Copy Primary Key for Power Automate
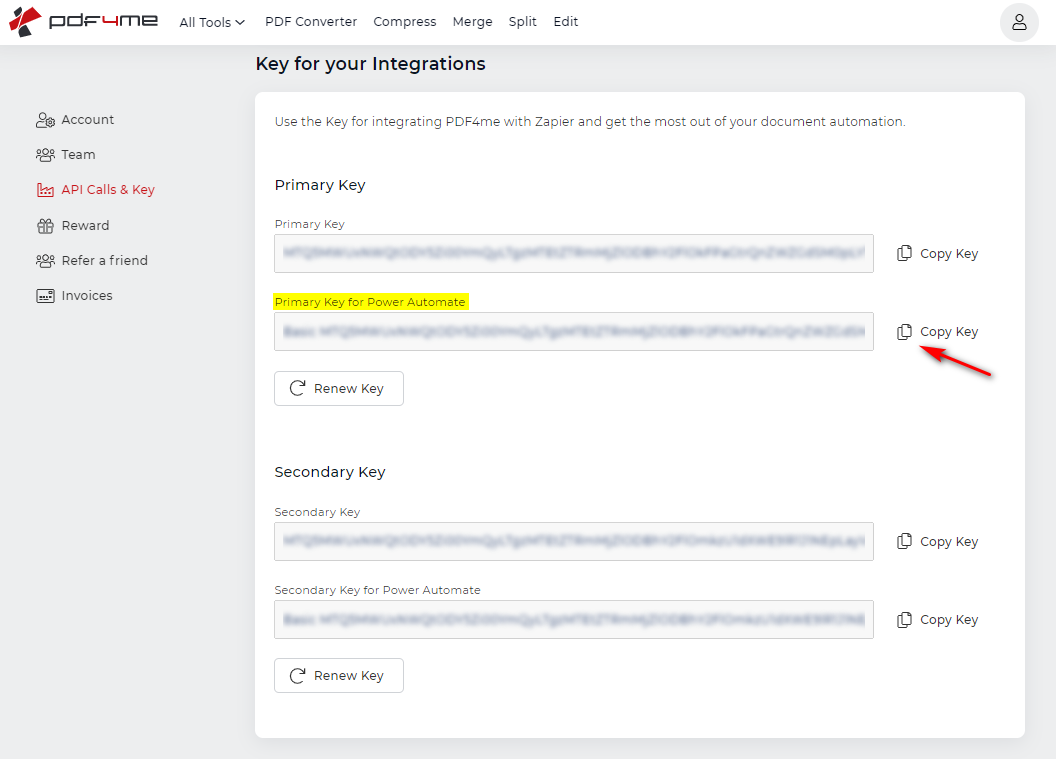 tap(937, 332)
